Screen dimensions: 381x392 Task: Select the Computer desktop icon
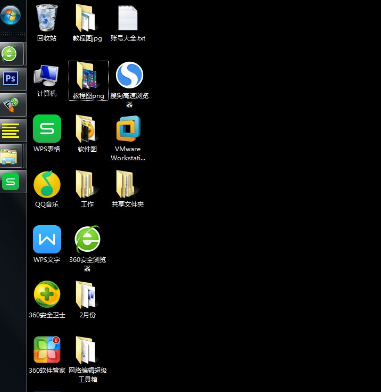47,80
